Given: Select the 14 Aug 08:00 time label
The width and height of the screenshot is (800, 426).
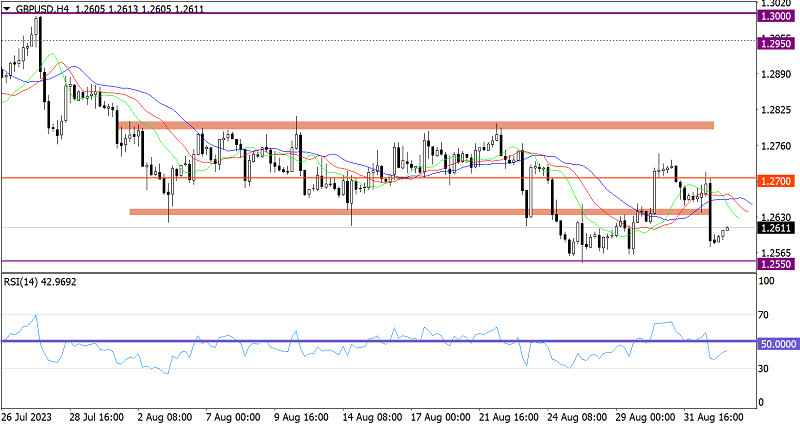Looking at the screenshot, I should (371, 417).
